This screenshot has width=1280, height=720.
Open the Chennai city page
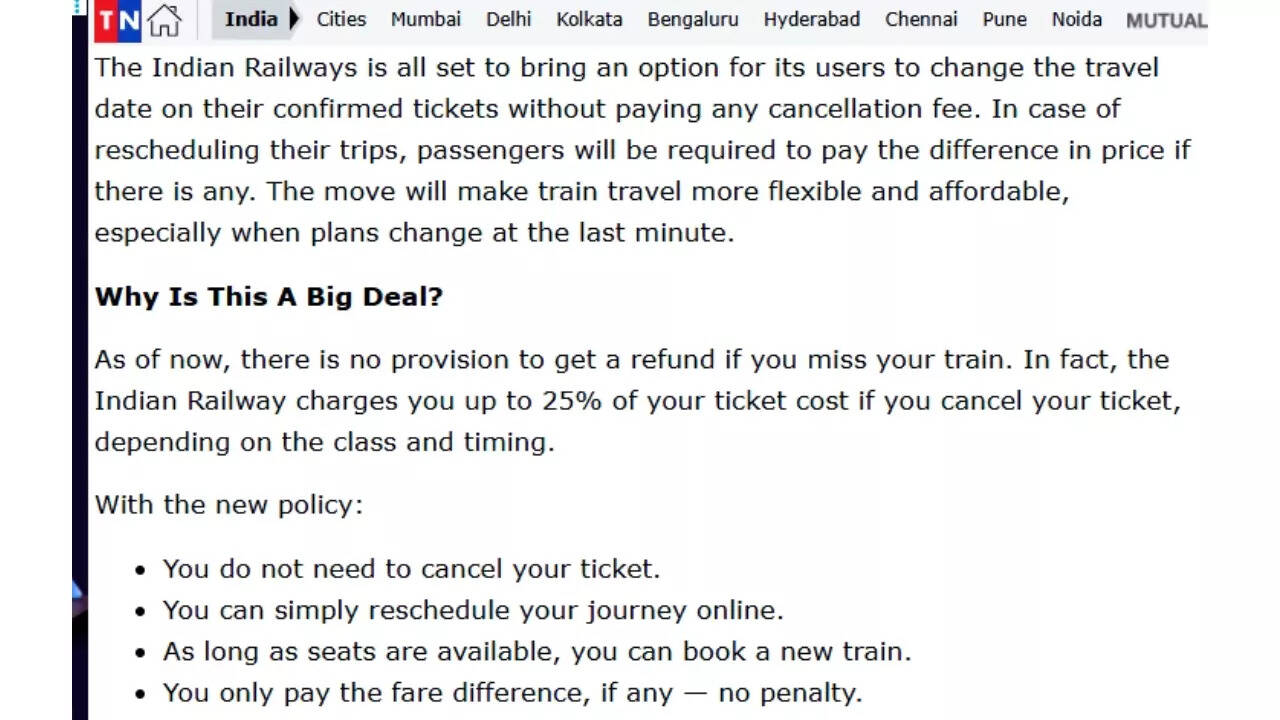point(921,19)
